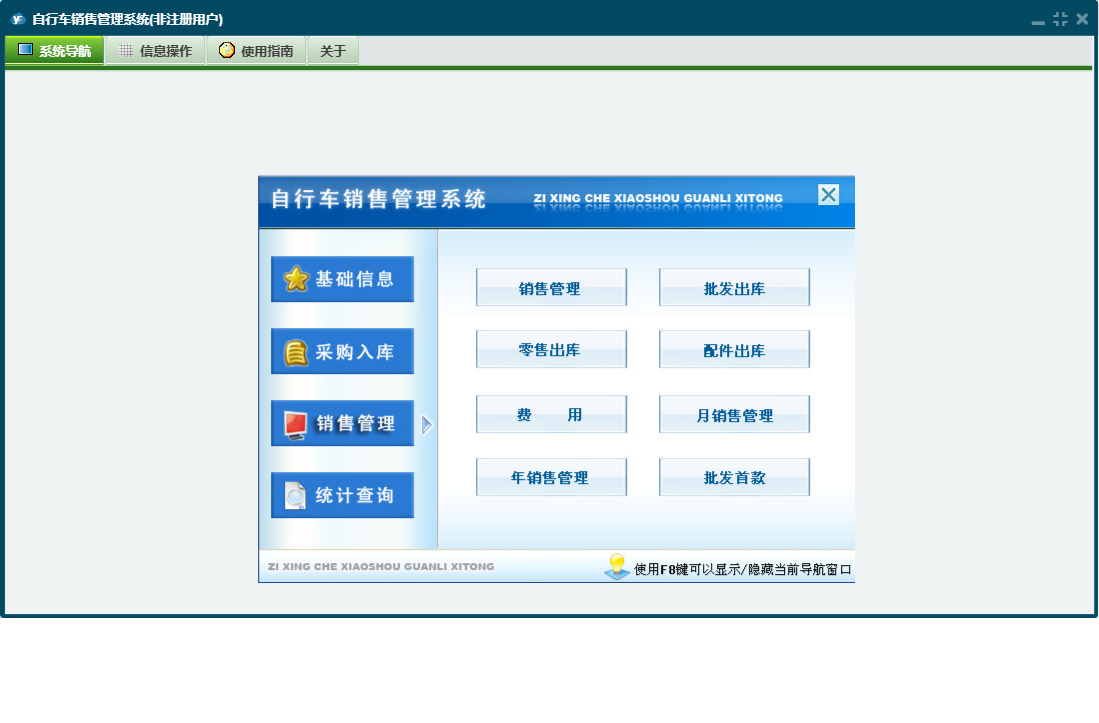Select 销售管理 in the left sidebar
Viewport: 1099px width, 723px height.
pos(342,423)
